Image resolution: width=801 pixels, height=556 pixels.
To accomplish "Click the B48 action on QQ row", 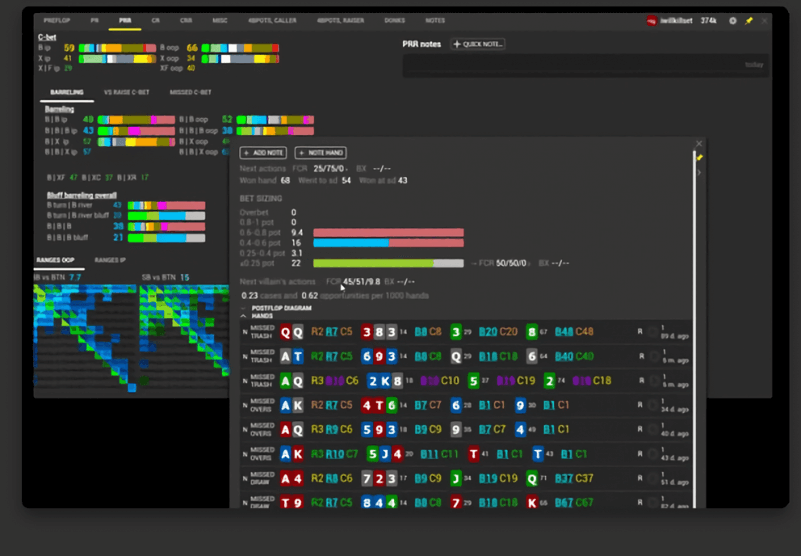I will click(563, 332).
